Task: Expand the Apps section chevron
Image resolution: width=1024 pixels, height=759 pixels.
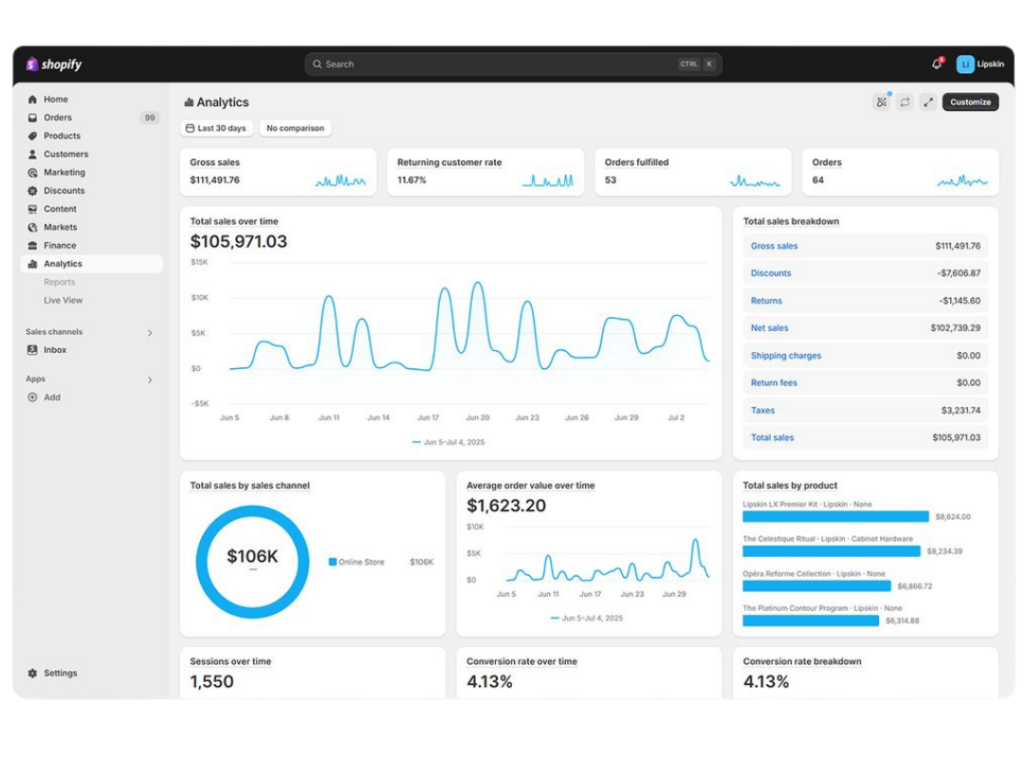Action: click(x=150, y=380)
